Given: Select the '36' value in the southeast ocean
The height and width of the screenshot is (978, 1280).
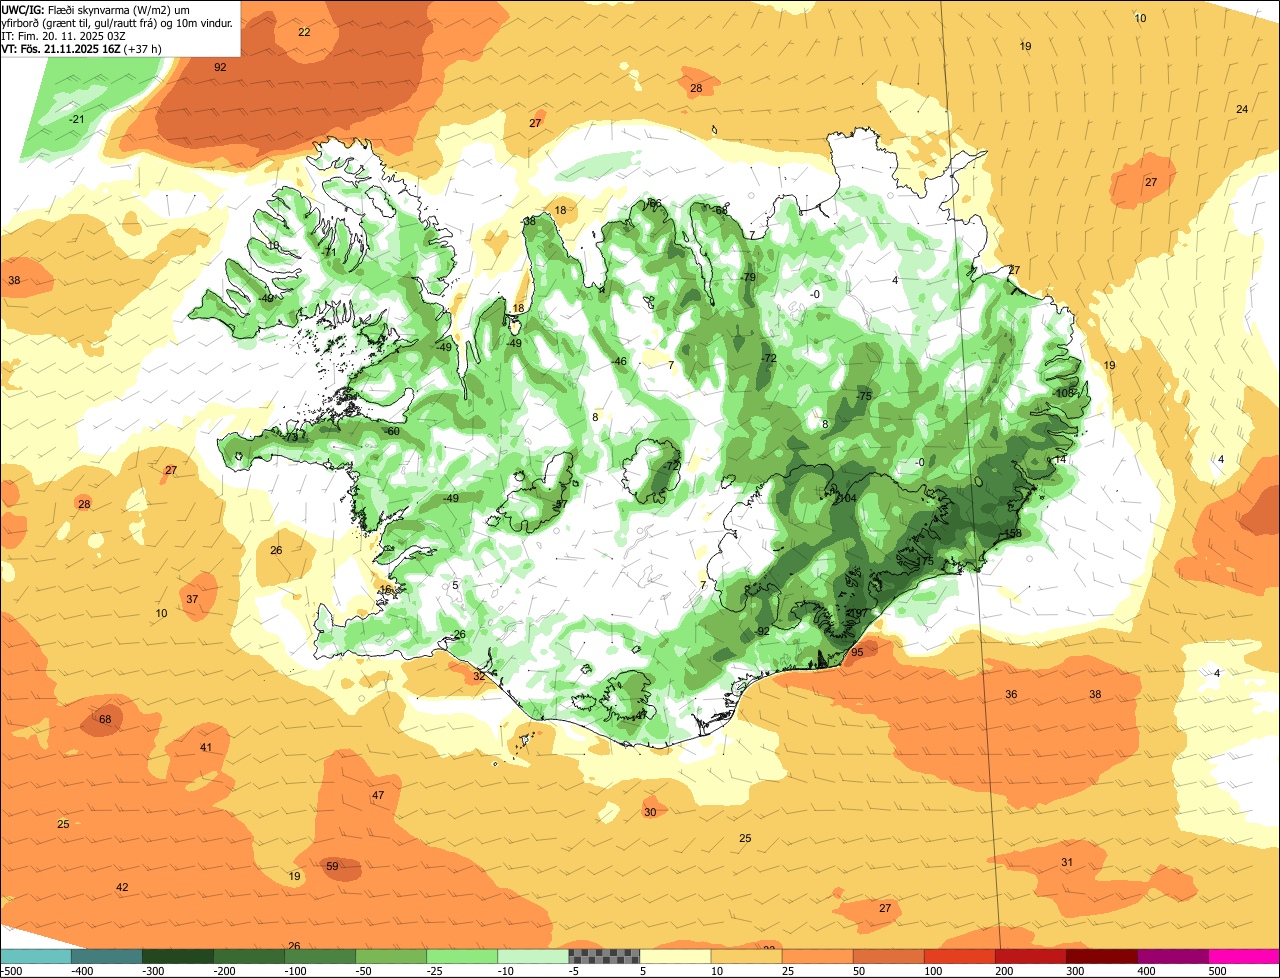Looking at the screenshot, I should (x=1011, y=695).
